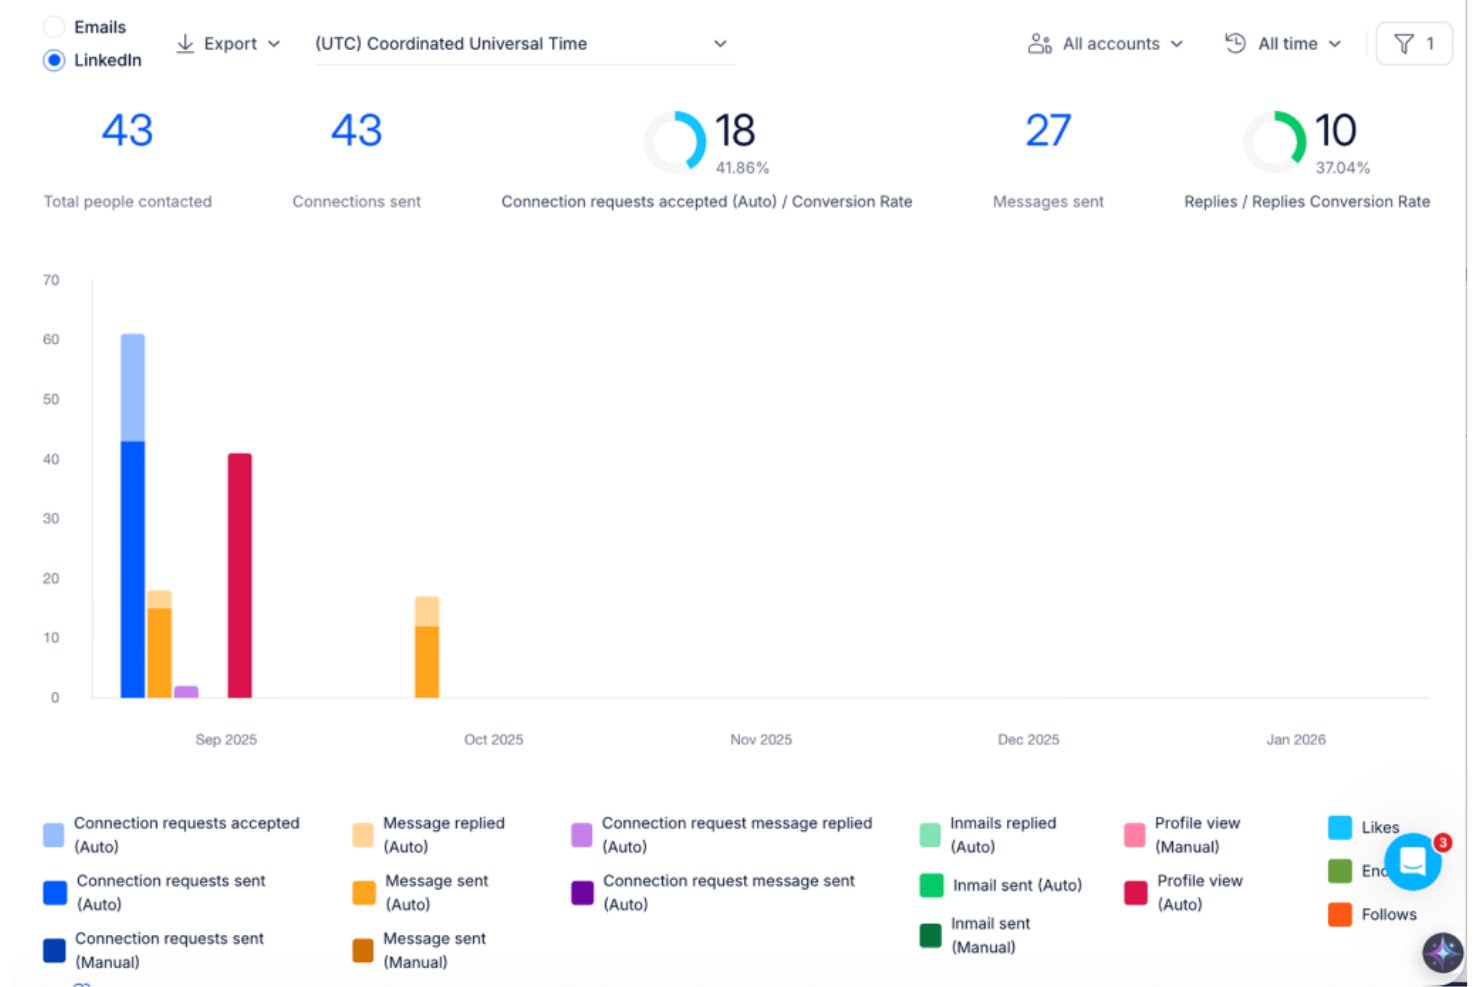Click the Connections sent label
The image size is (1480, 987).
(x=356, y=201)
